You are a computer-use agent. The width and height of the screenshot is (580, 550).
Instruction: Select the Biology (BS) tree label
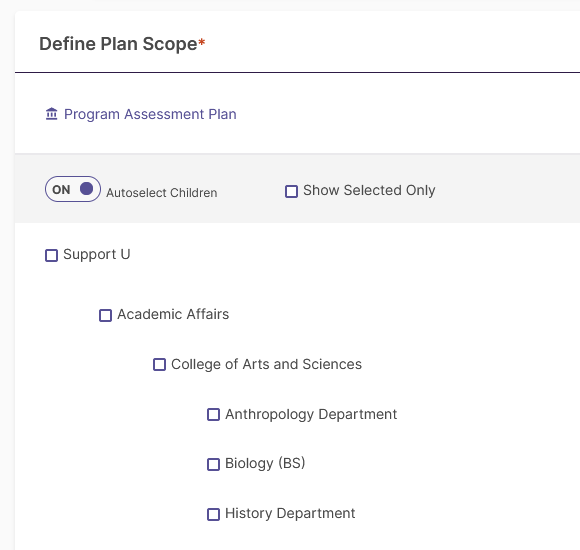point(265,463)
